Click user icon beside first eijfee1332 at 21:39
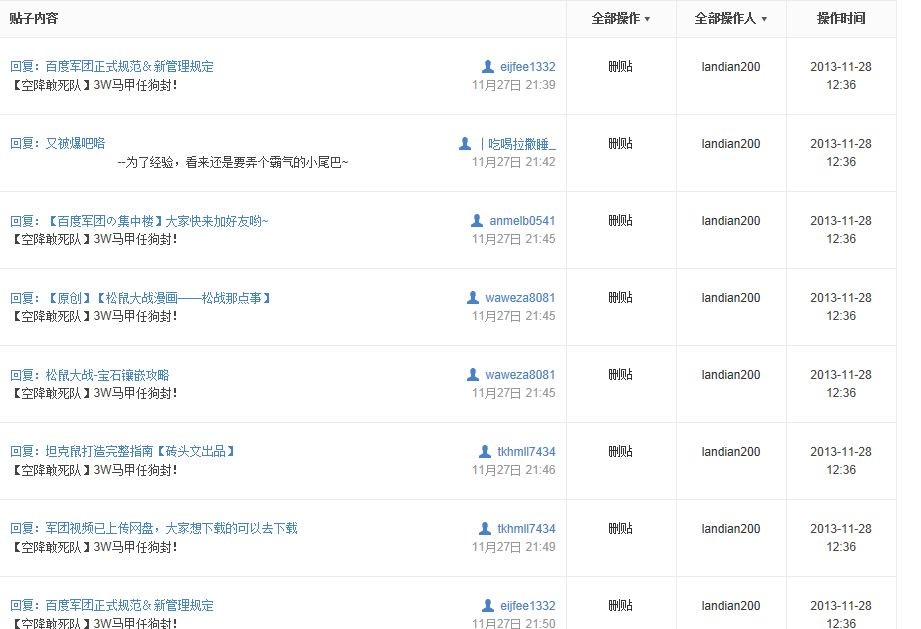The width and height of the screenshot is (921, 629). [x=488, y=66]
